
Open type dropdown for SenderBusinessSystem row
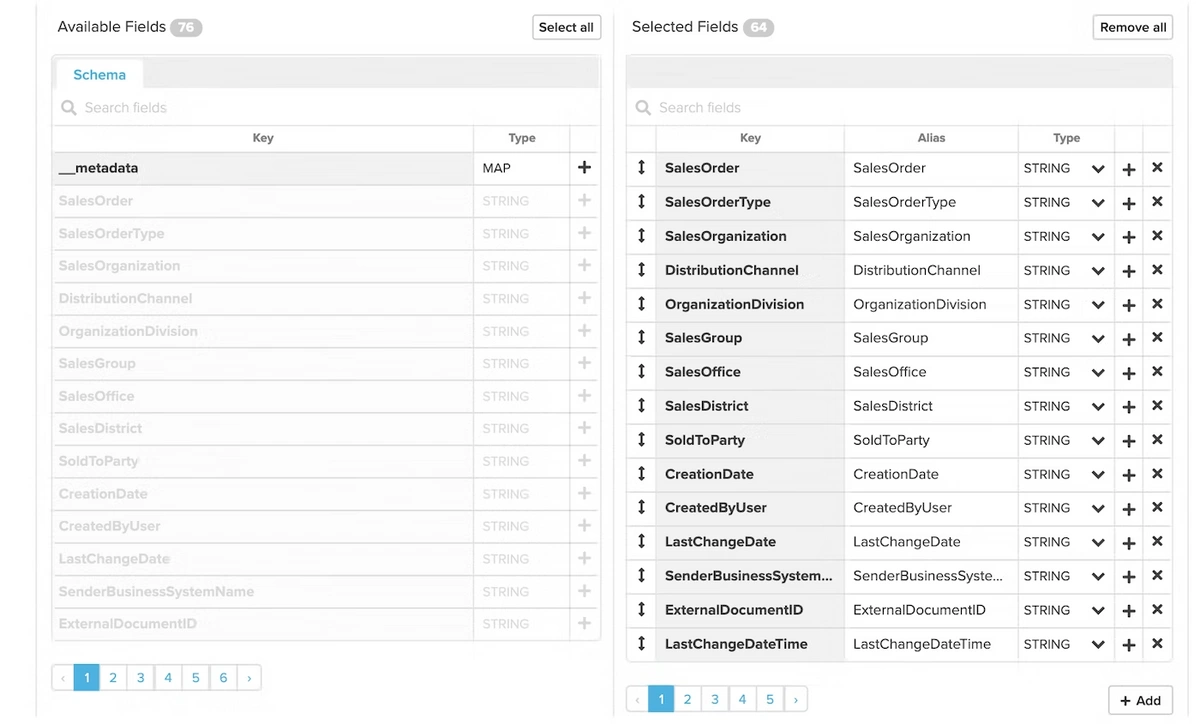point(1098,577)
